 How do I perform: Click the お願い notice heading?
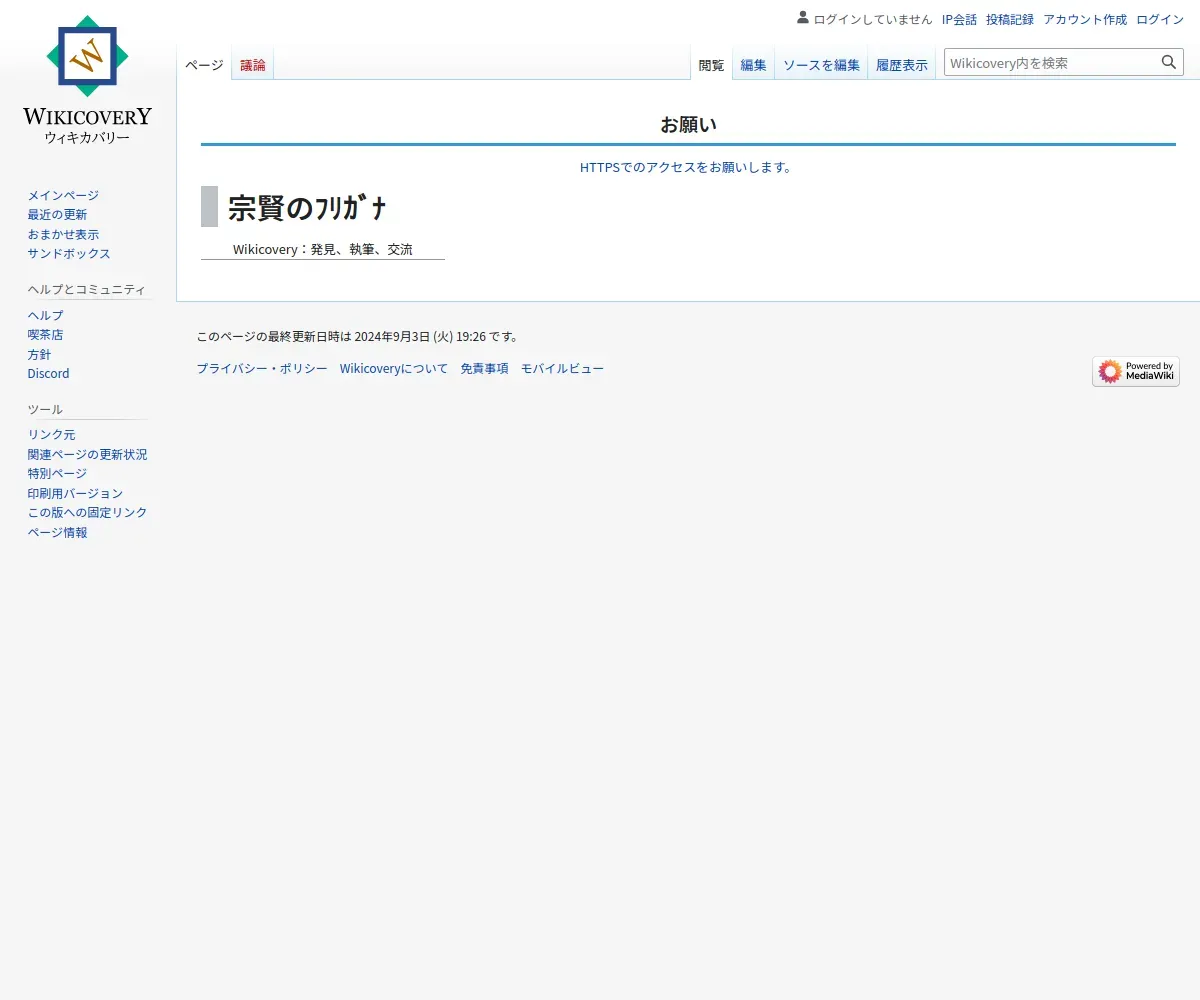coord(688,125)
